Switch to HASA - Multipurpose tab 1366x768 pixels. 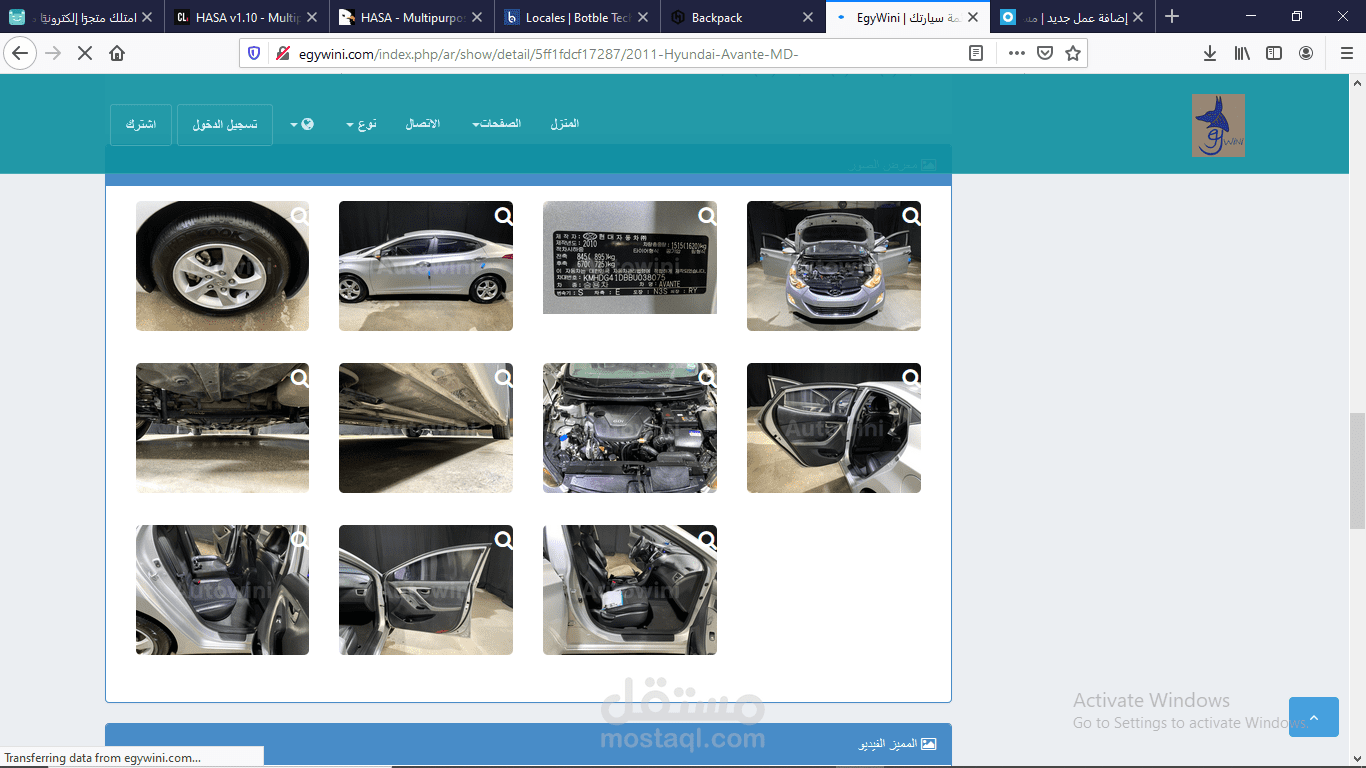(x=412, y=17)
